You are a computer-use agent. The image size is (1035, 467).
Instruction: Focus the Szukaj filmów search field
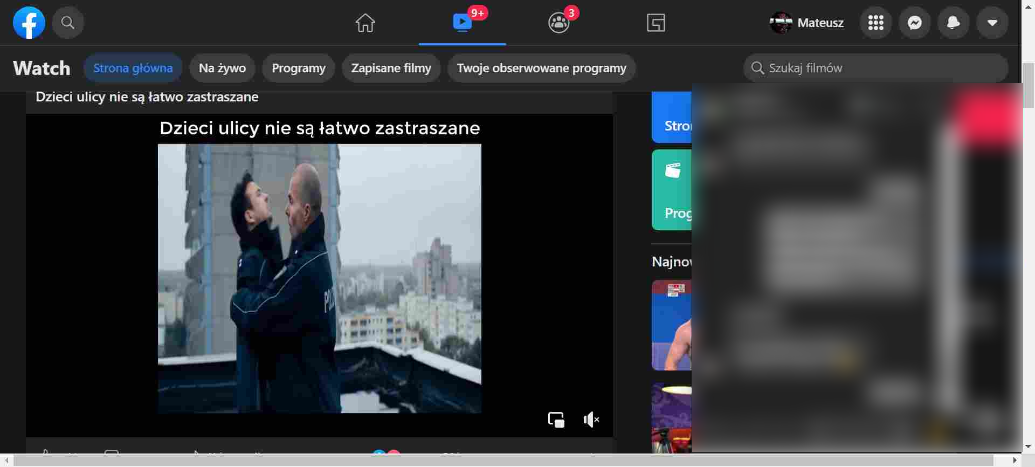coord(875,68)
